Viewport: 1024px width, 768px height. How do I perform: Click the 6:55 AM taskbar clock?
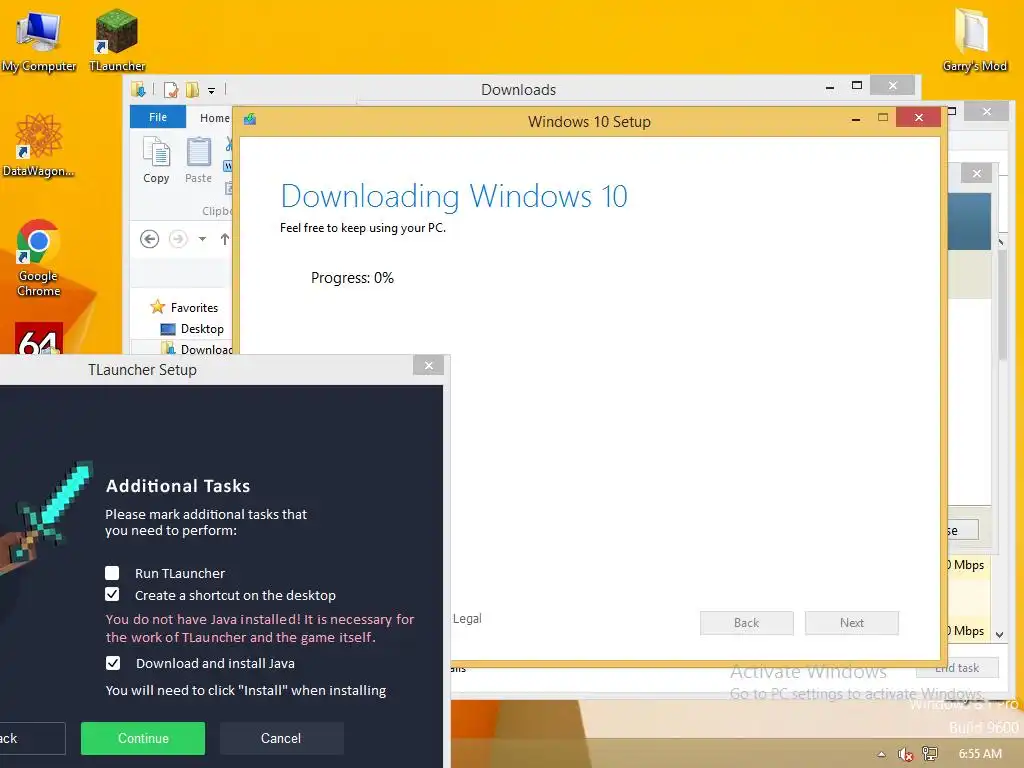[x=980, y=754]
